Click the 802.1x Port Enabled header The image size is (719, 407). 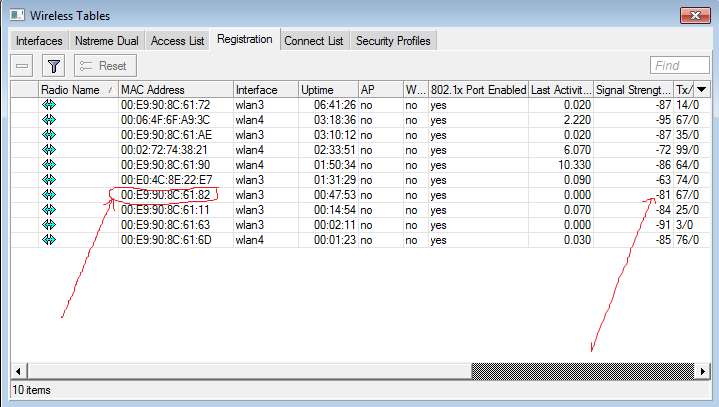point(478,90)
